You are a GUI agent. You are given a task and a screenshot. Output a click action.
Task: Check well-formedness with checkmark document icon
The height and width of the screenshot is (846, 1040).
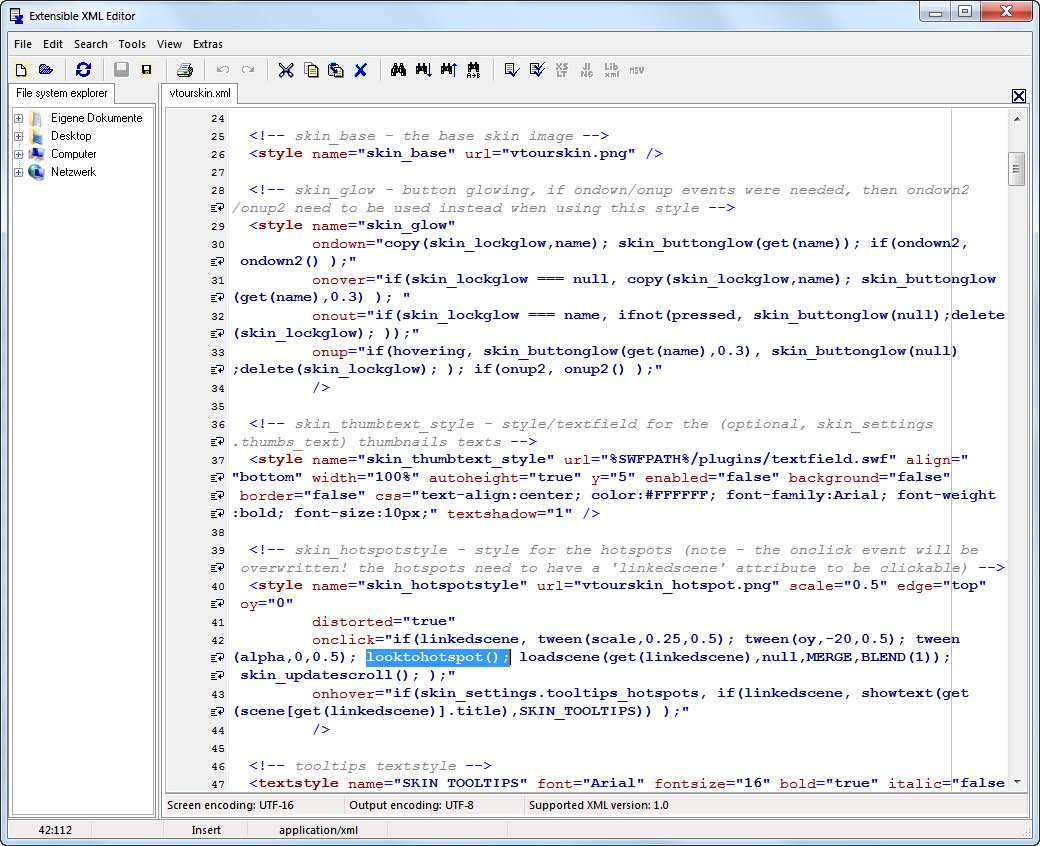[511, 70]
